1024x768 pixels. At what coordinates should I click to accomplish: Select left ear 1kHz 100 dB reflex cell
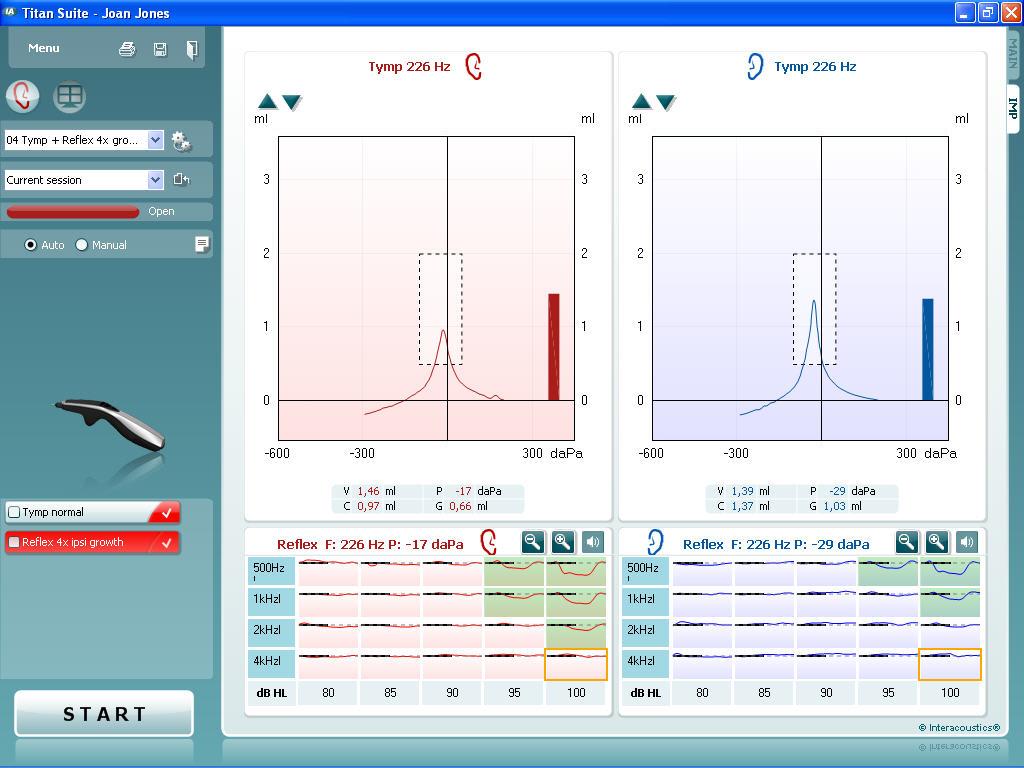tap(950, 602)
